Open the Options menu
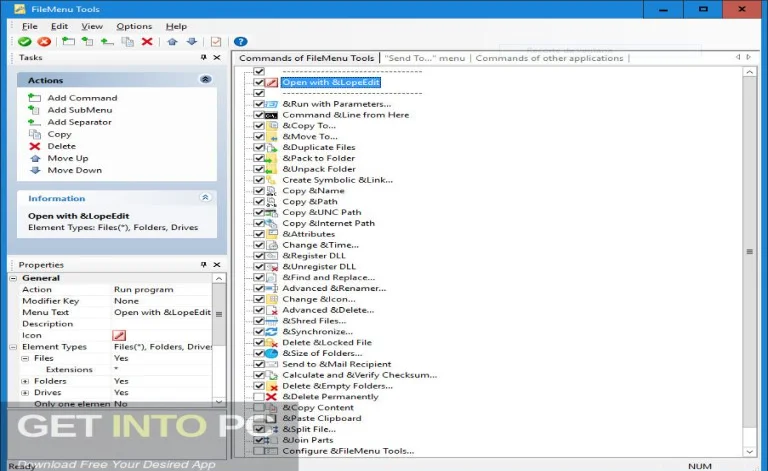 point(134,26)
